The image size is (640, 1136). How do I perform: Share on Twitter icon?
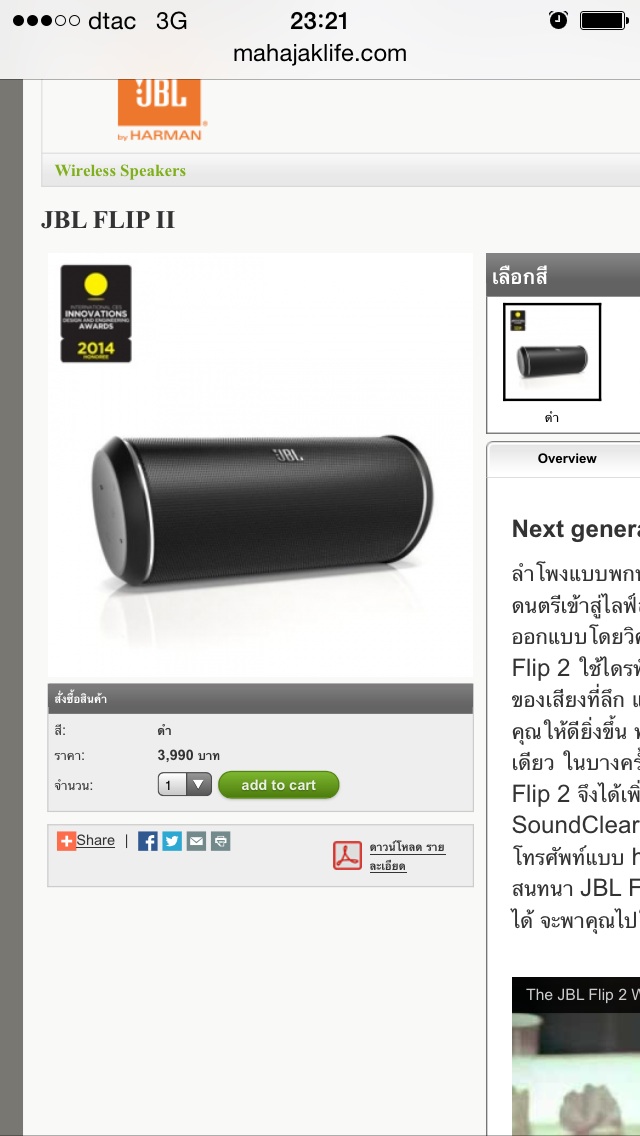pos(172,841)
